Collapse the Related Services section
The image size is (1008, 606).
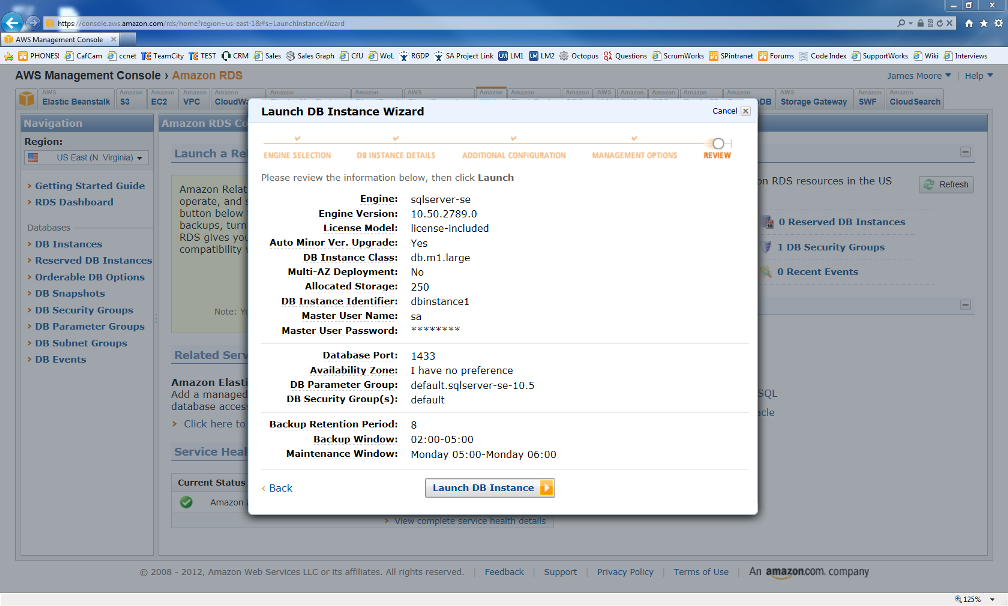tap(965, 305)
